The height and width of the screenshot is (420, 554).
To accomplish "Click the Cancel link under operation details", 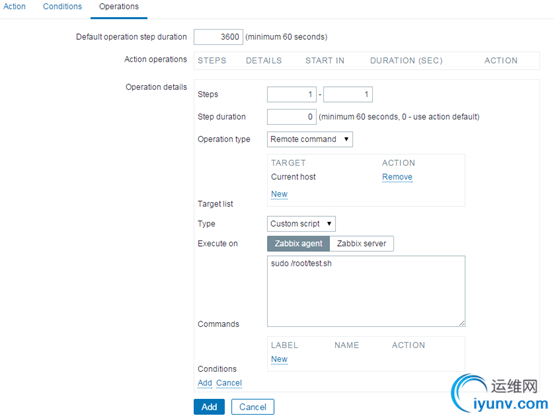I will coord(229,383).
